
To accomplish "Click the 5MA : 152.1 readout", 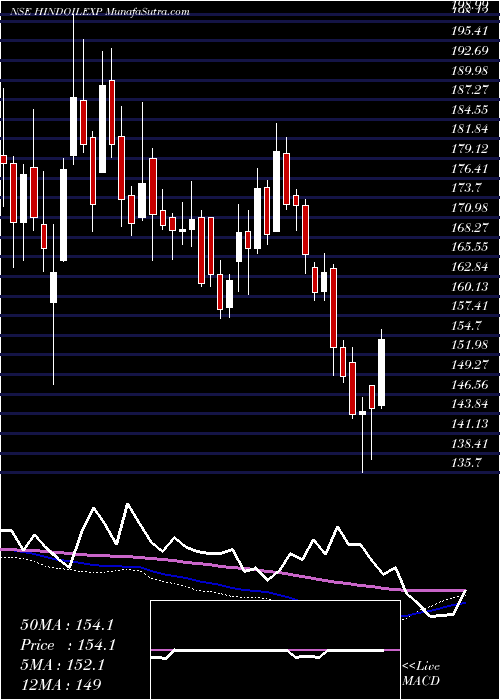I will pyautogui.click(x=62, y=665).
